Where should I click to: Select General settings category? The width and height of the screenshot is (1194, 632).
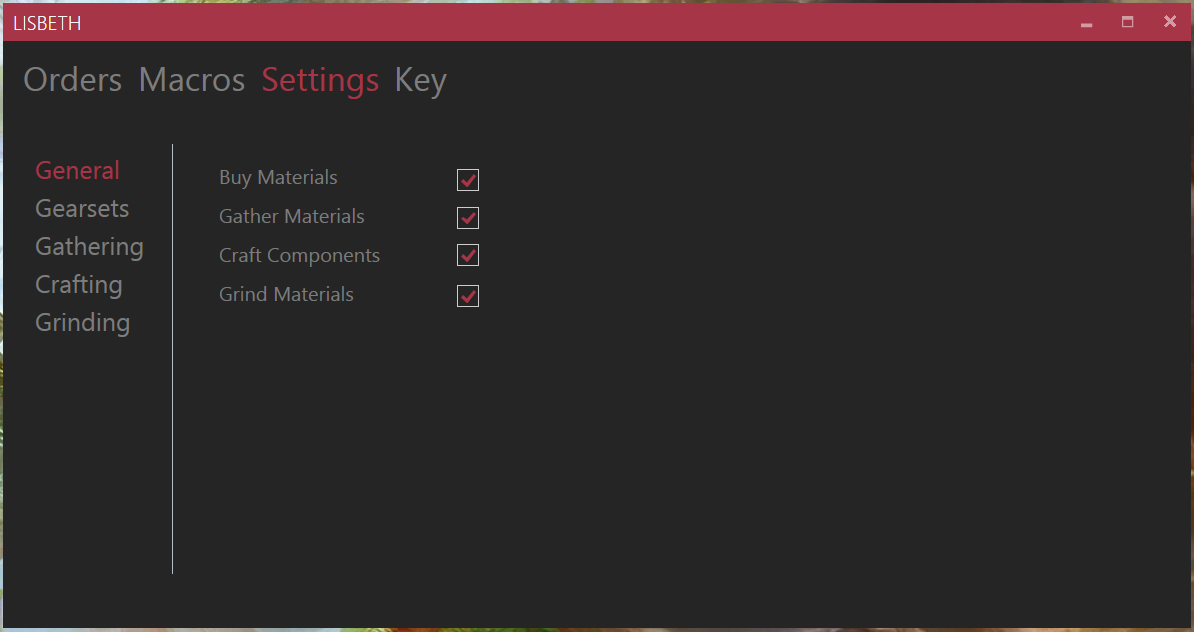click(77, 171)
